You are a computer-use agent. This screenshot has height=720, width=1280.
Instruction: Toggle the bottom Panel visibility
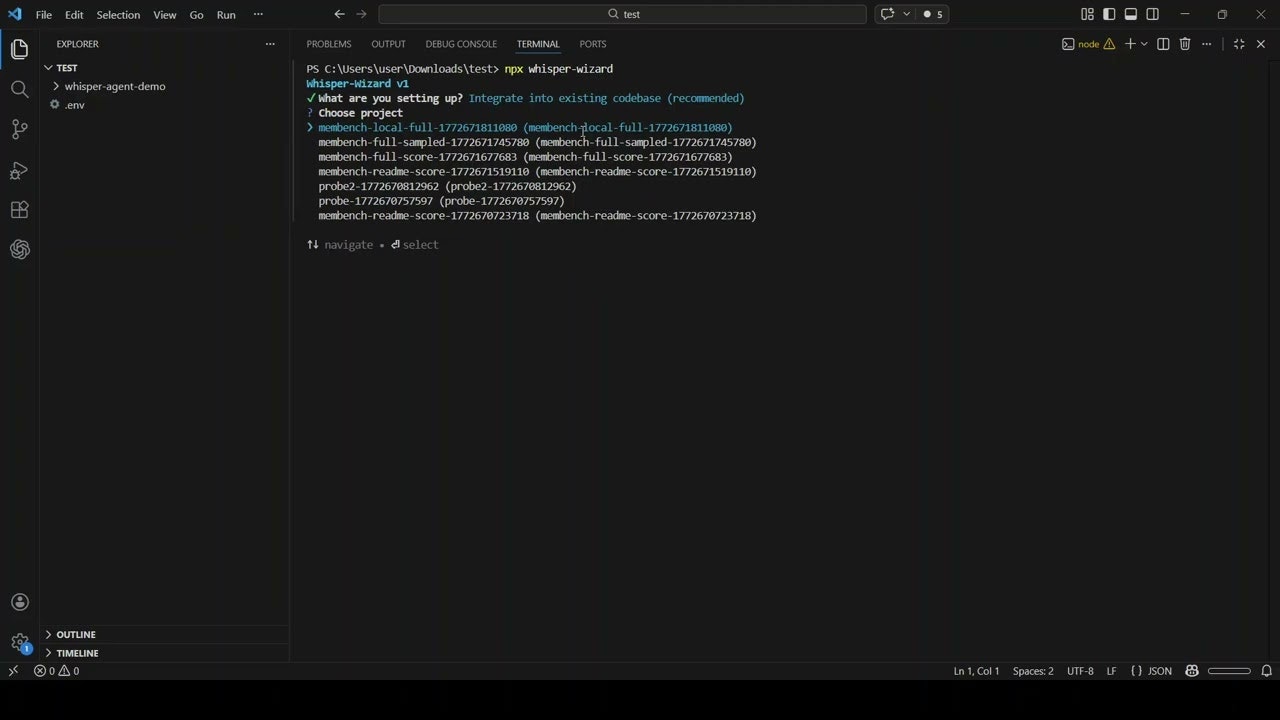[1131, 14]
